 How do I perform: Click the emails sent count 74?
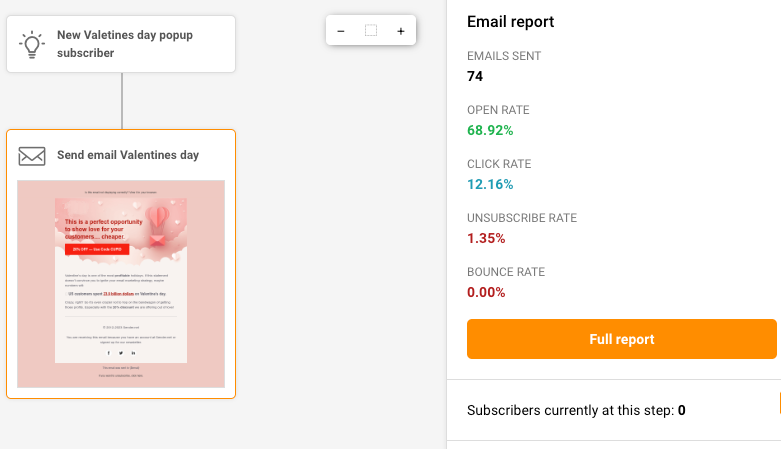pos(476,76)
